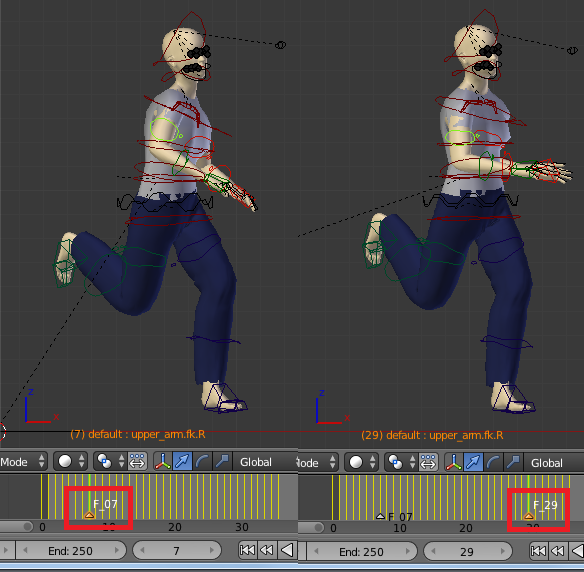The width and height of the screenshot is (584, 572).
Task: Select the translate manipulator in the left header
Action: coord(182,462)
